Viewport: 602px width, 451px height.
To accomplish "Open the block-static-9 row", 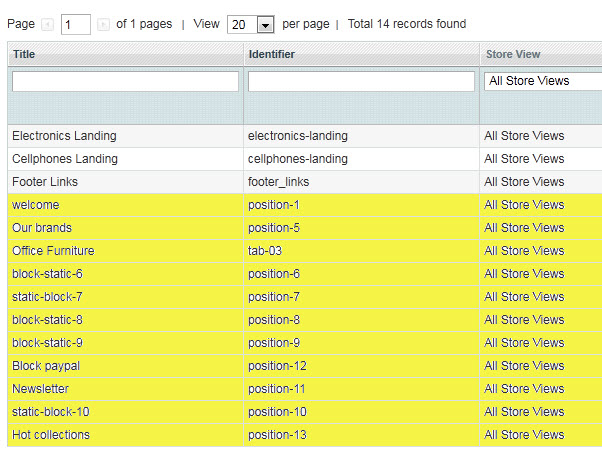I will (305, 343).
